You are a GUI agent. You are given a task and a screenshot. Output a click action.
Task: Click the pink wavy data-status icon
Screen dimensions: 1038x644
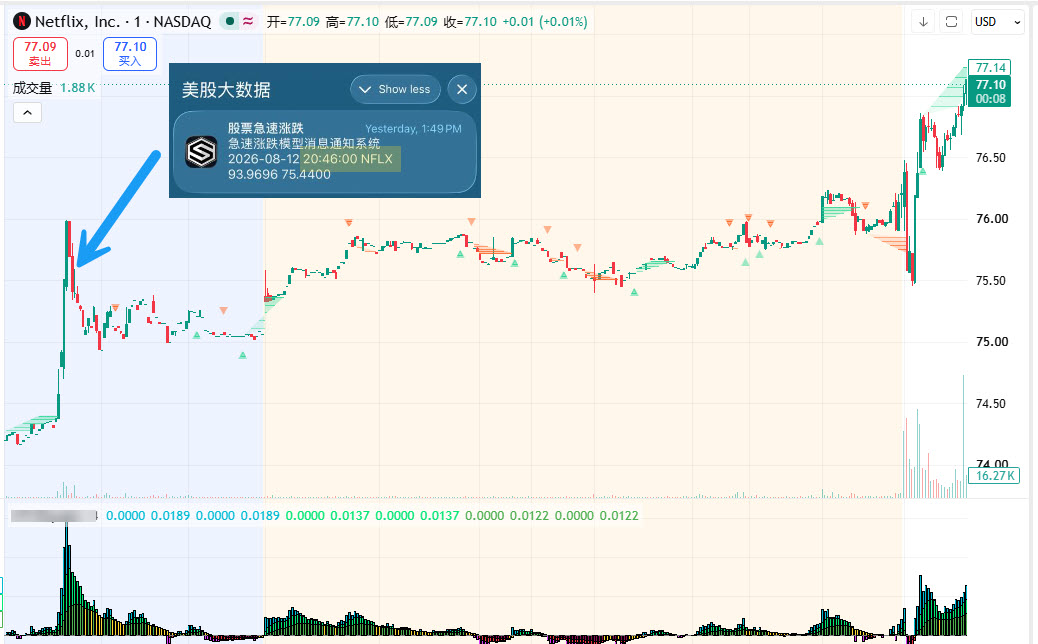pyautogui.click(x=248, y=21)
